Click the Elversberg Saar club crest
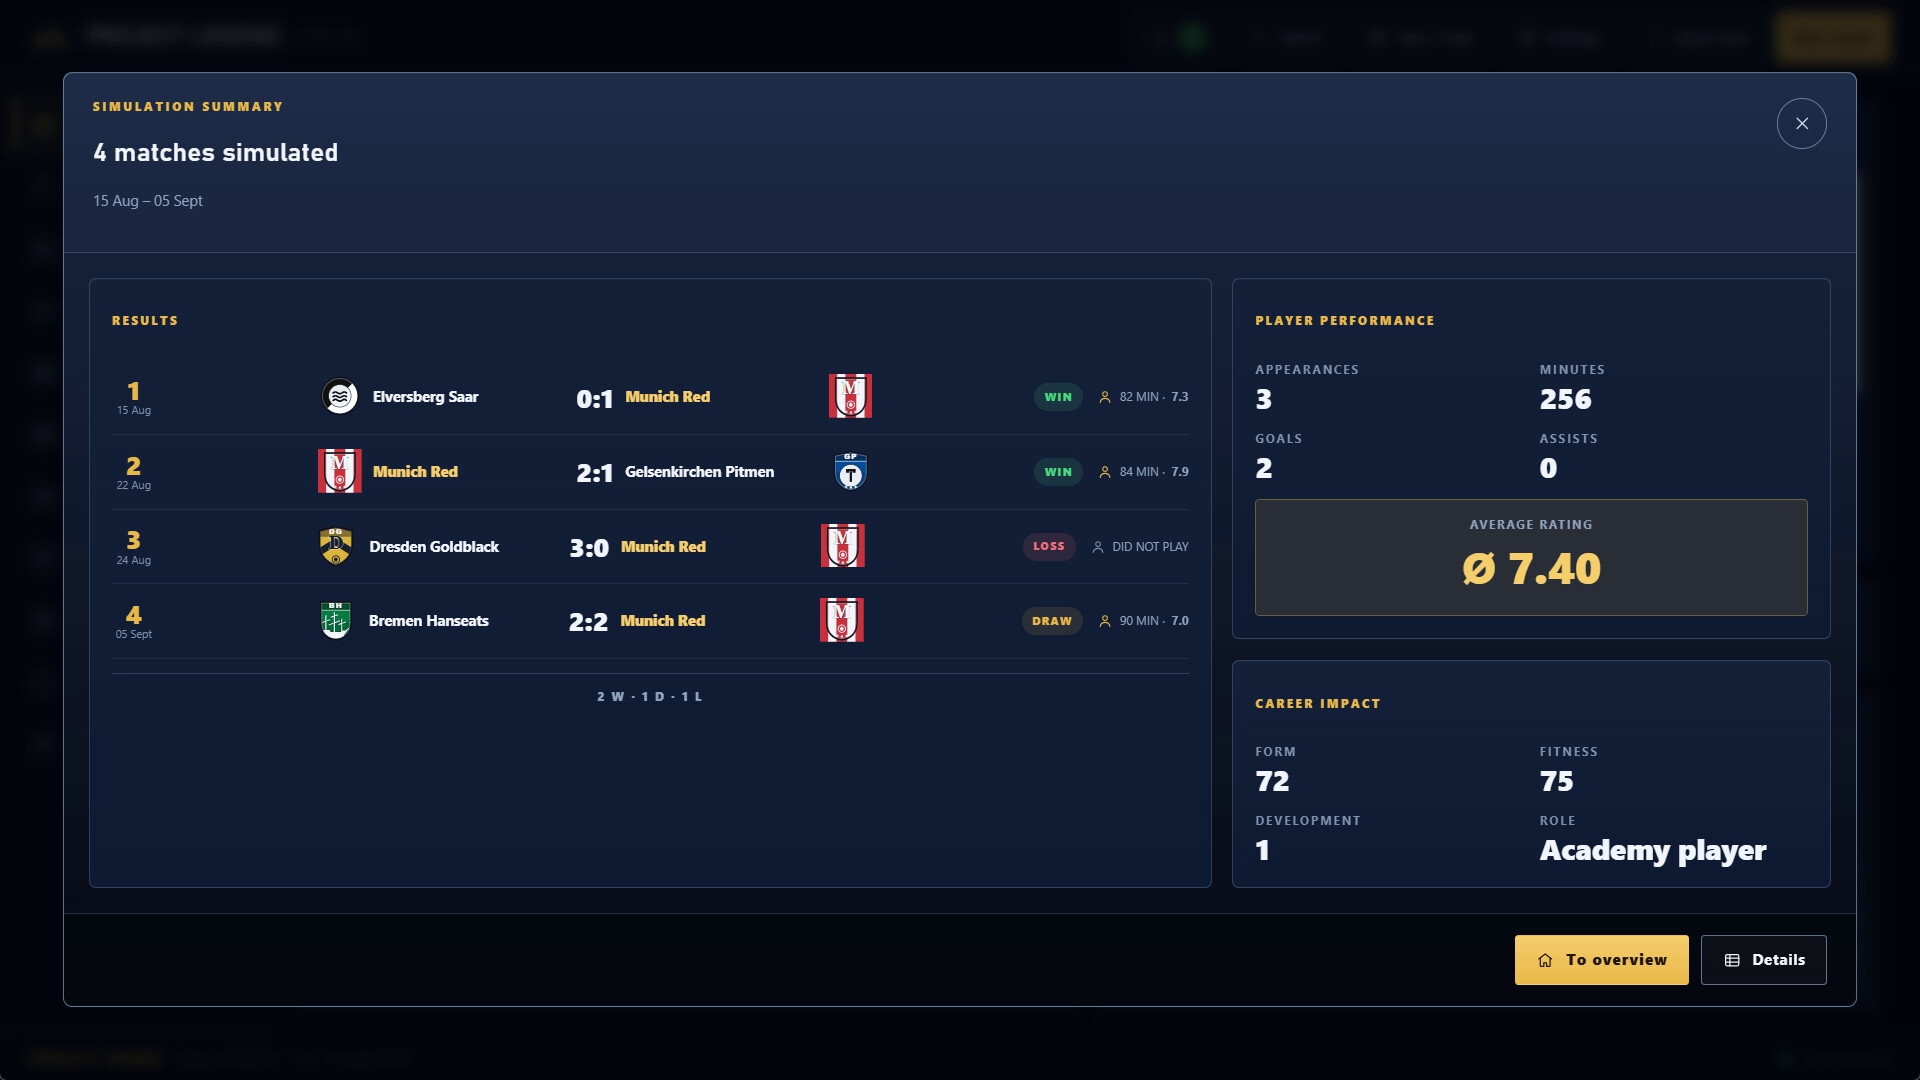The image size is (1920, 1080). coord(340,397)
